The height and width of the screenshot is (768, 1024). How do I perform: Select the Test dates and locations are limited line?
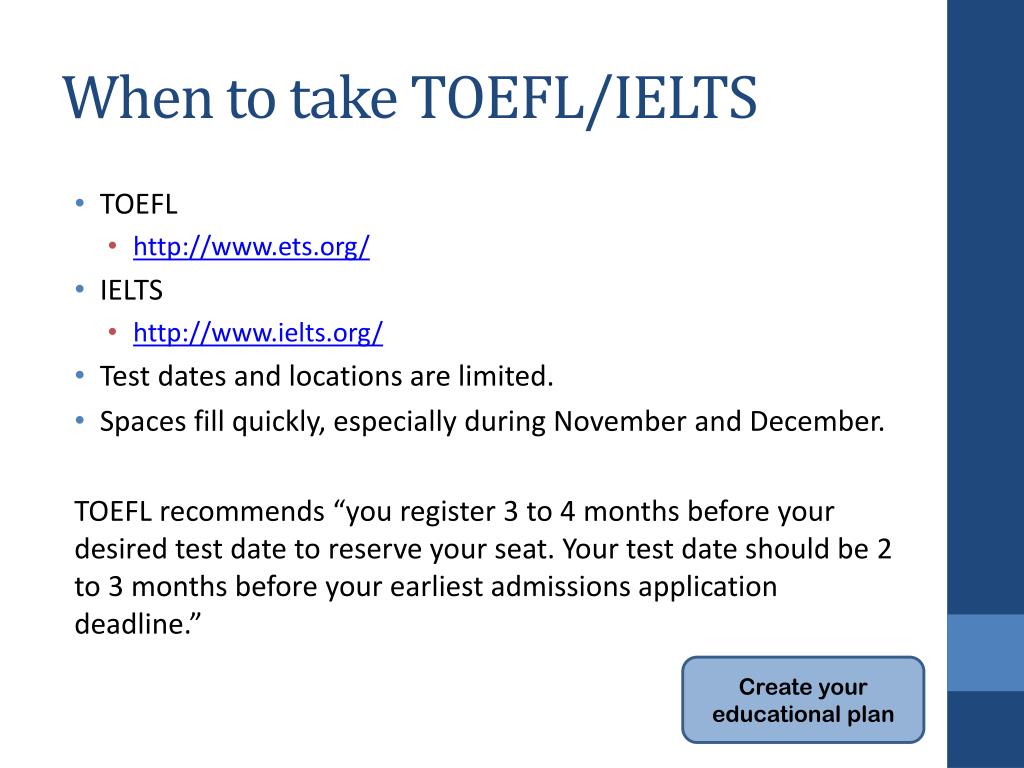point(327,377)
